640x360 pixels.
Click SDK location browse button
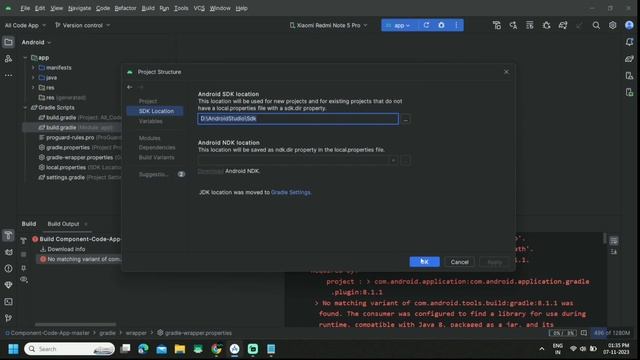[405, 119]
